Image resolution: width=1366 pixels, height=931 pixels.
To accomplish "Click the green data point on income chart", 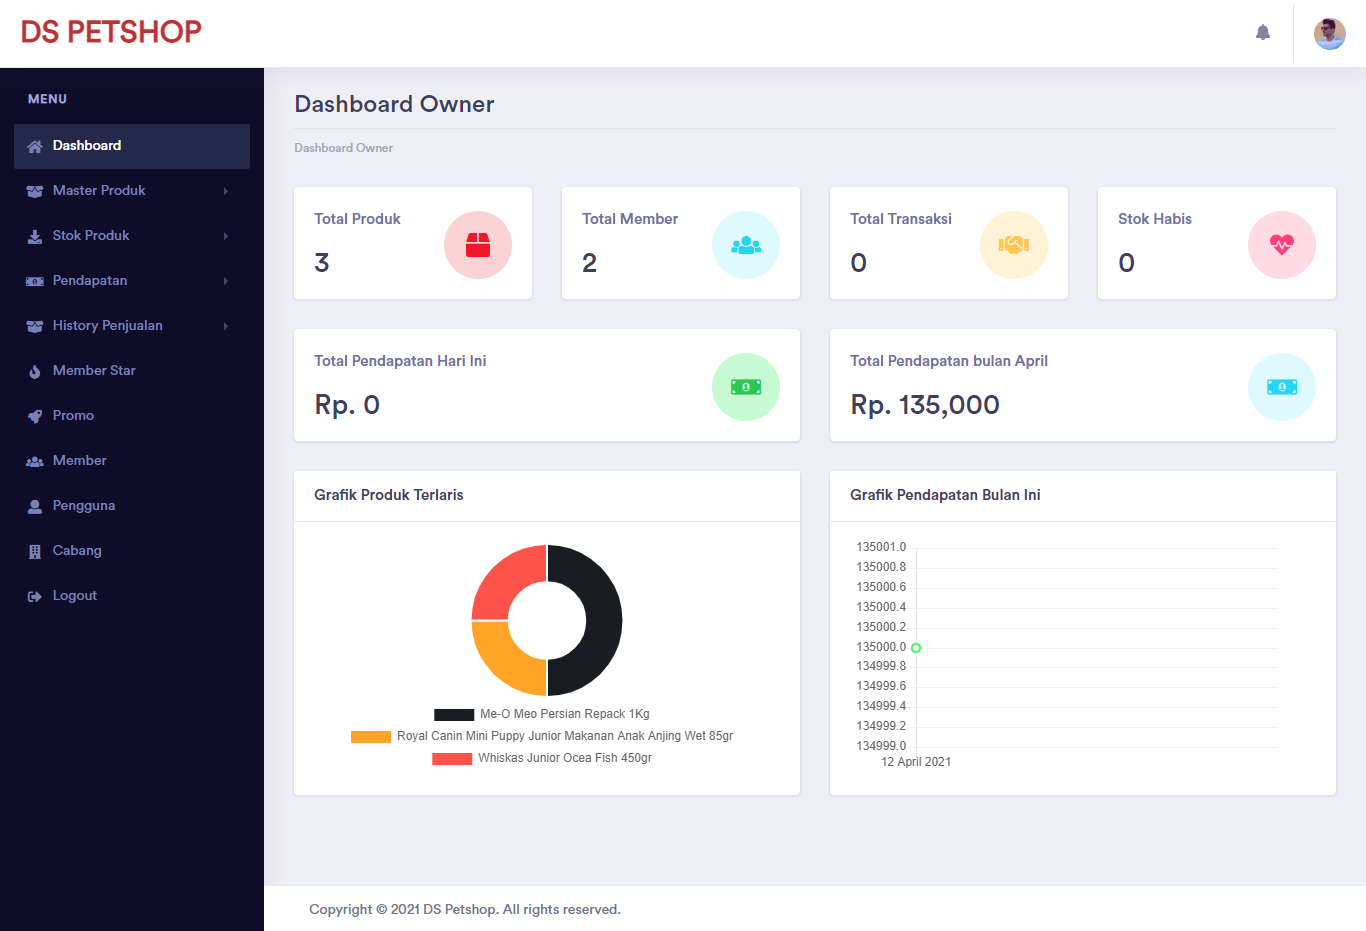I will [x=916, y=648].
